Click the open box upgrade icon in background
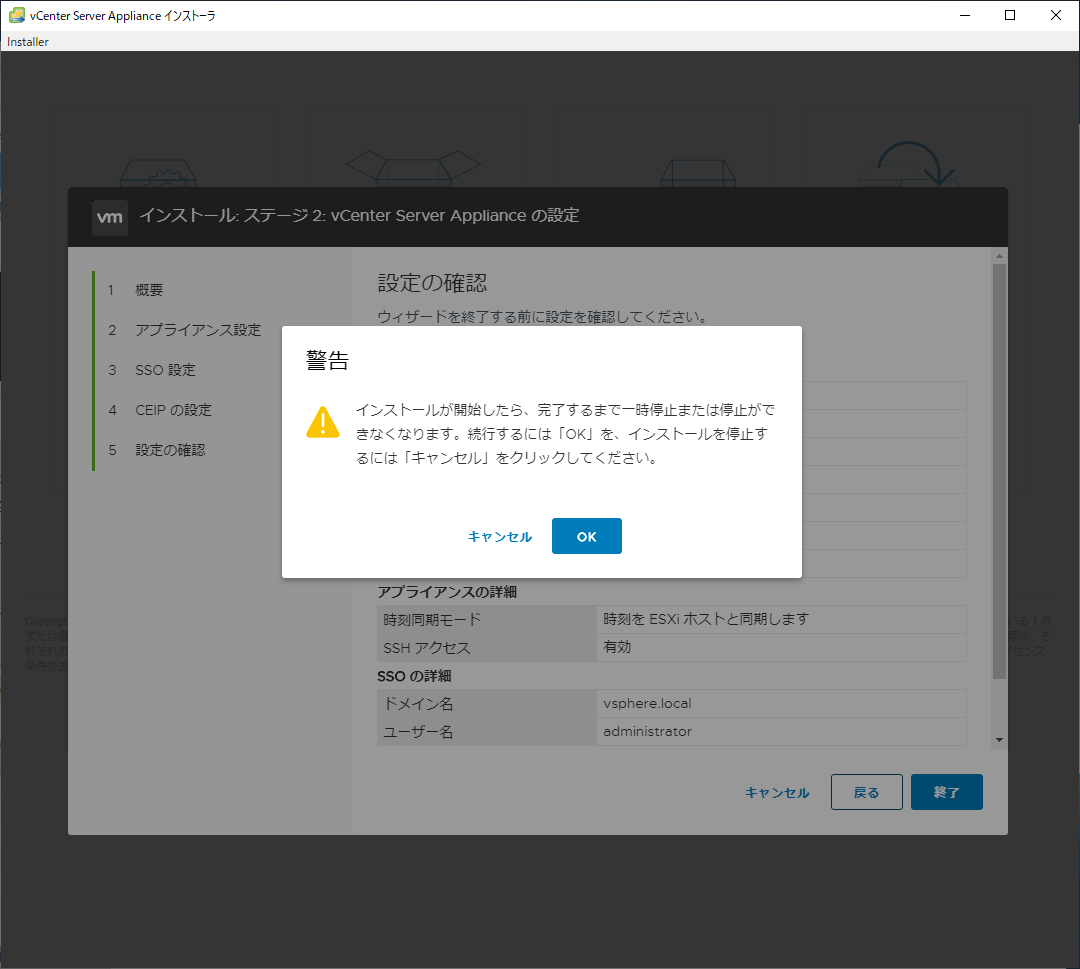The width and height of the screenshot is (1080, 969). 413,169
